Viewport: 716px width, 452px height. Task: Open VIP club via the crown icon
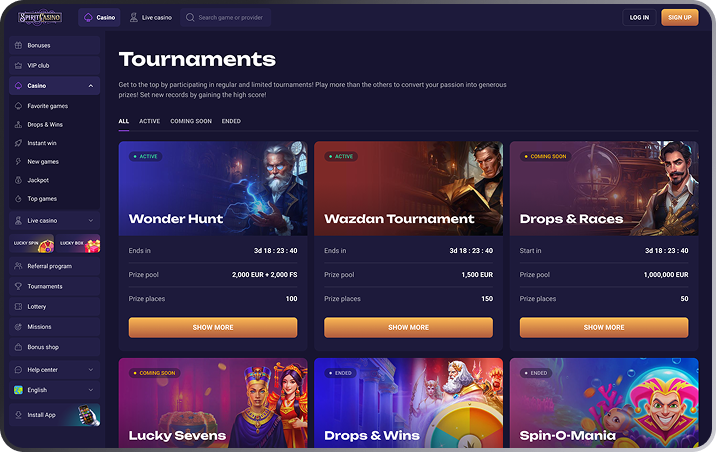click(x=18, y=65)
